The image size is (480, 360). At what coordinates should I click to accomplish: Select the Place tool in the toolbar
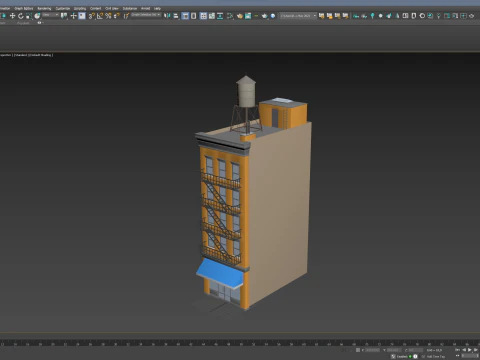click(x=37, y=16)
